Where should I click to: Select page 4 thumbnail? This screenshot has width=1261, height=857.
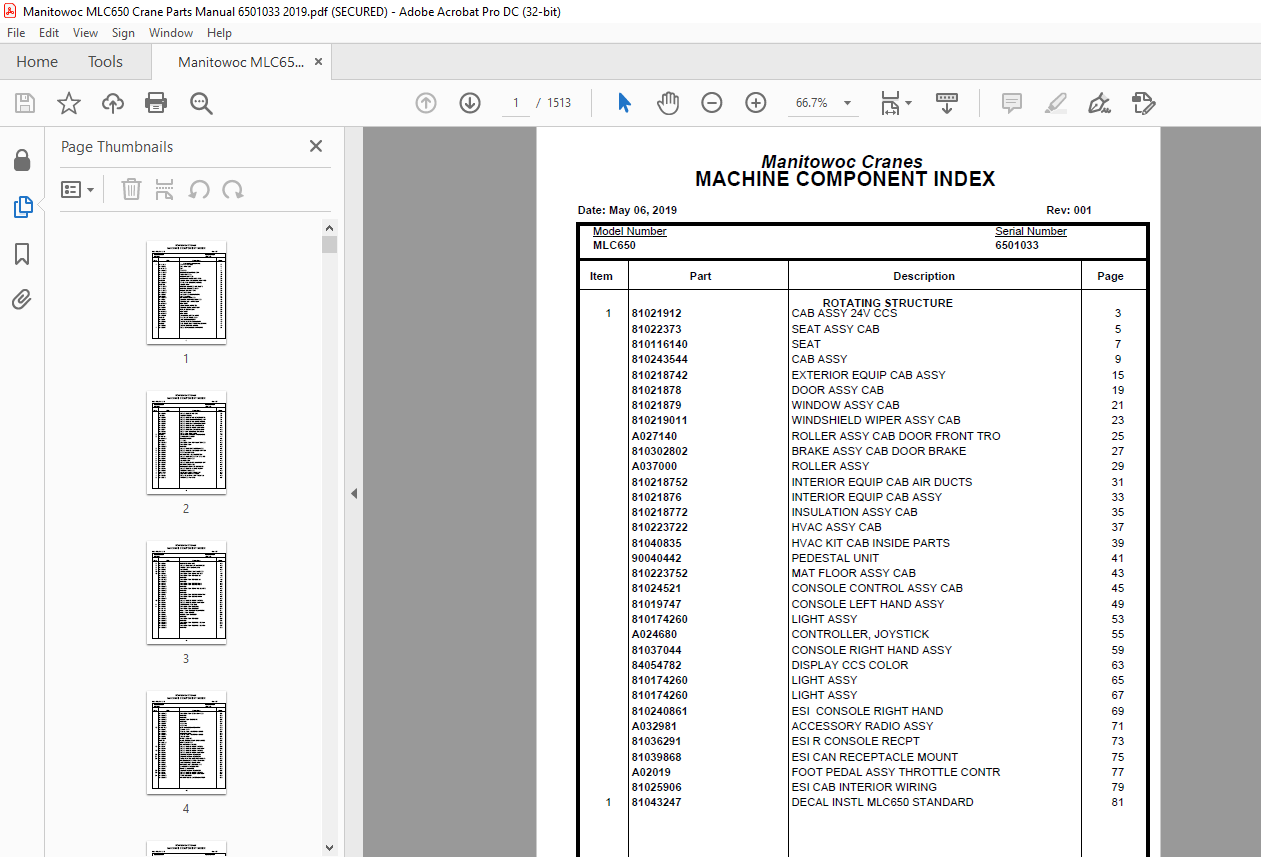point(186,742)
